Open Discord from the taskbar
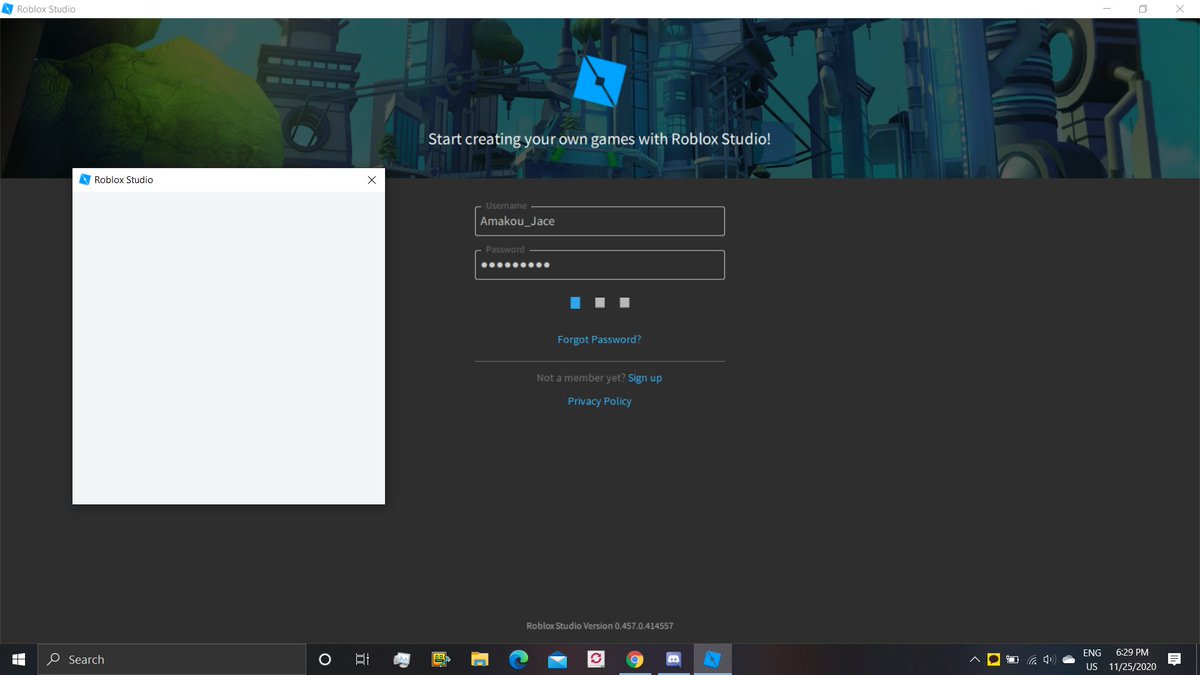Screen dimensions: 1200x675 (x=673, y=659)
